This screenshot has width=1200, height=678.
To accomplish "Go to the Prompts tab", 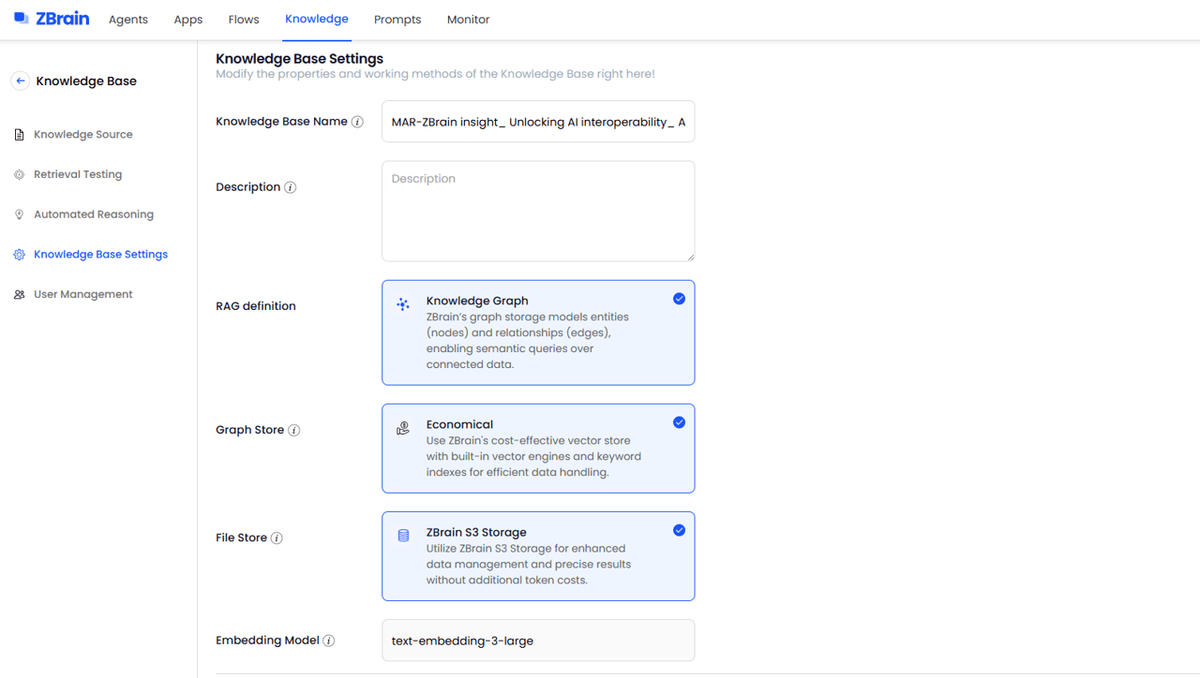I will pyautogui.click(x=397, y=20).
